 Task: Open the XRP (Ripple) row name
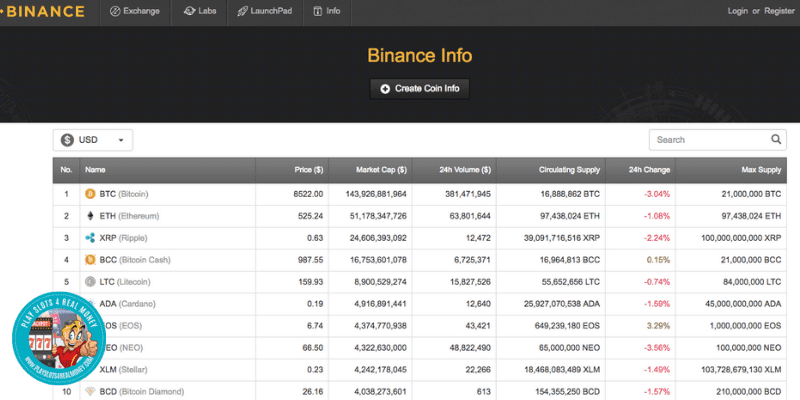click(x=123, y=238)
